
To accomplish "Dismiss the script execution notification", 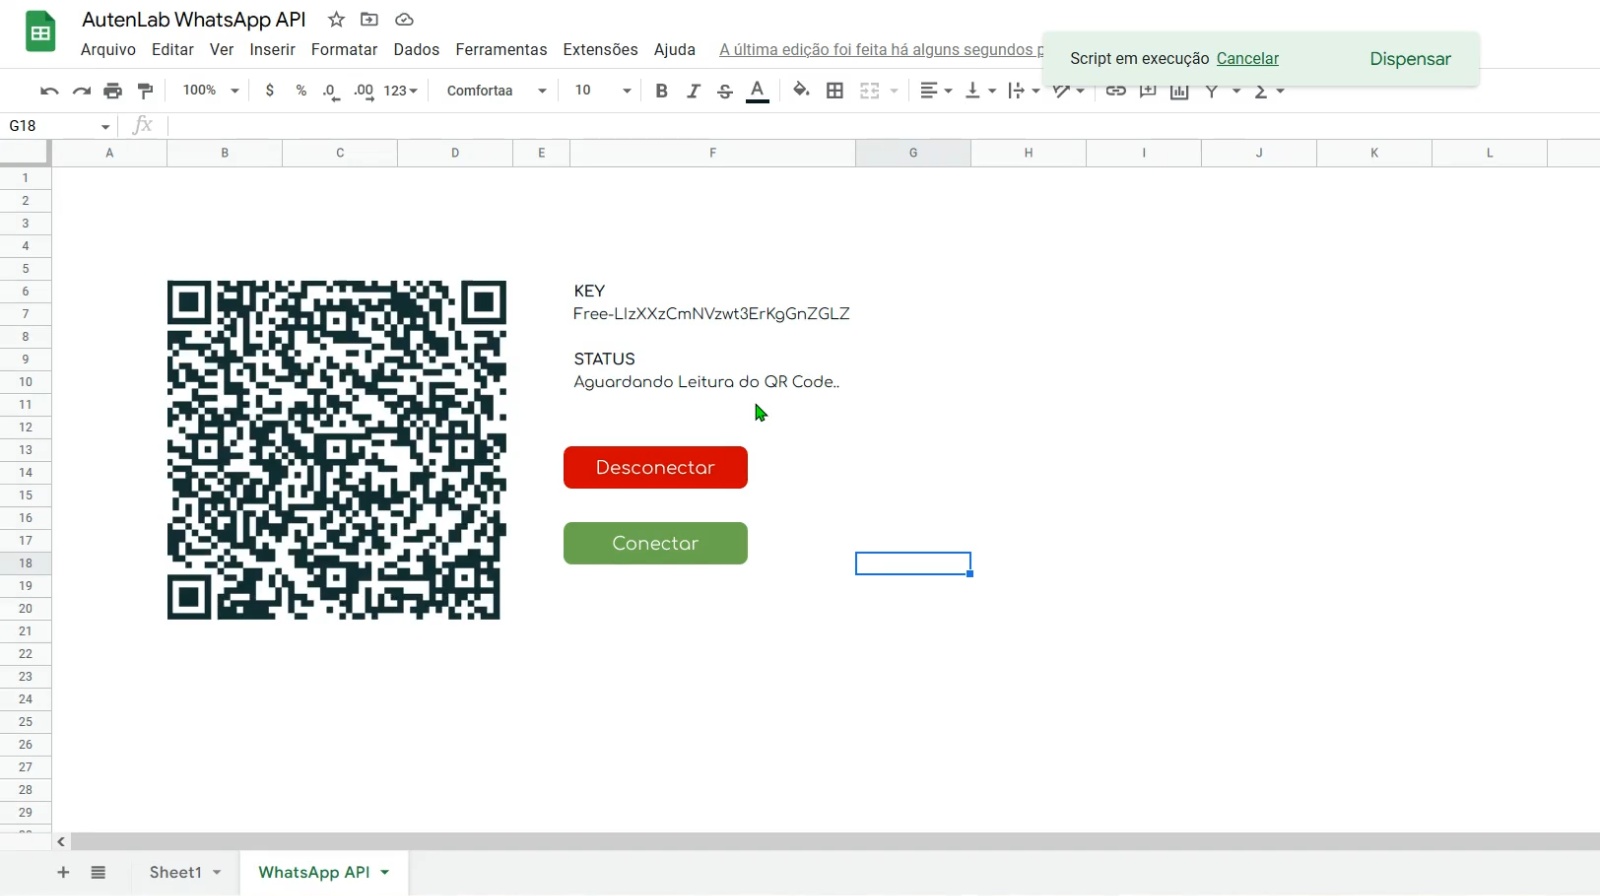I will (x=1410, y=58).
